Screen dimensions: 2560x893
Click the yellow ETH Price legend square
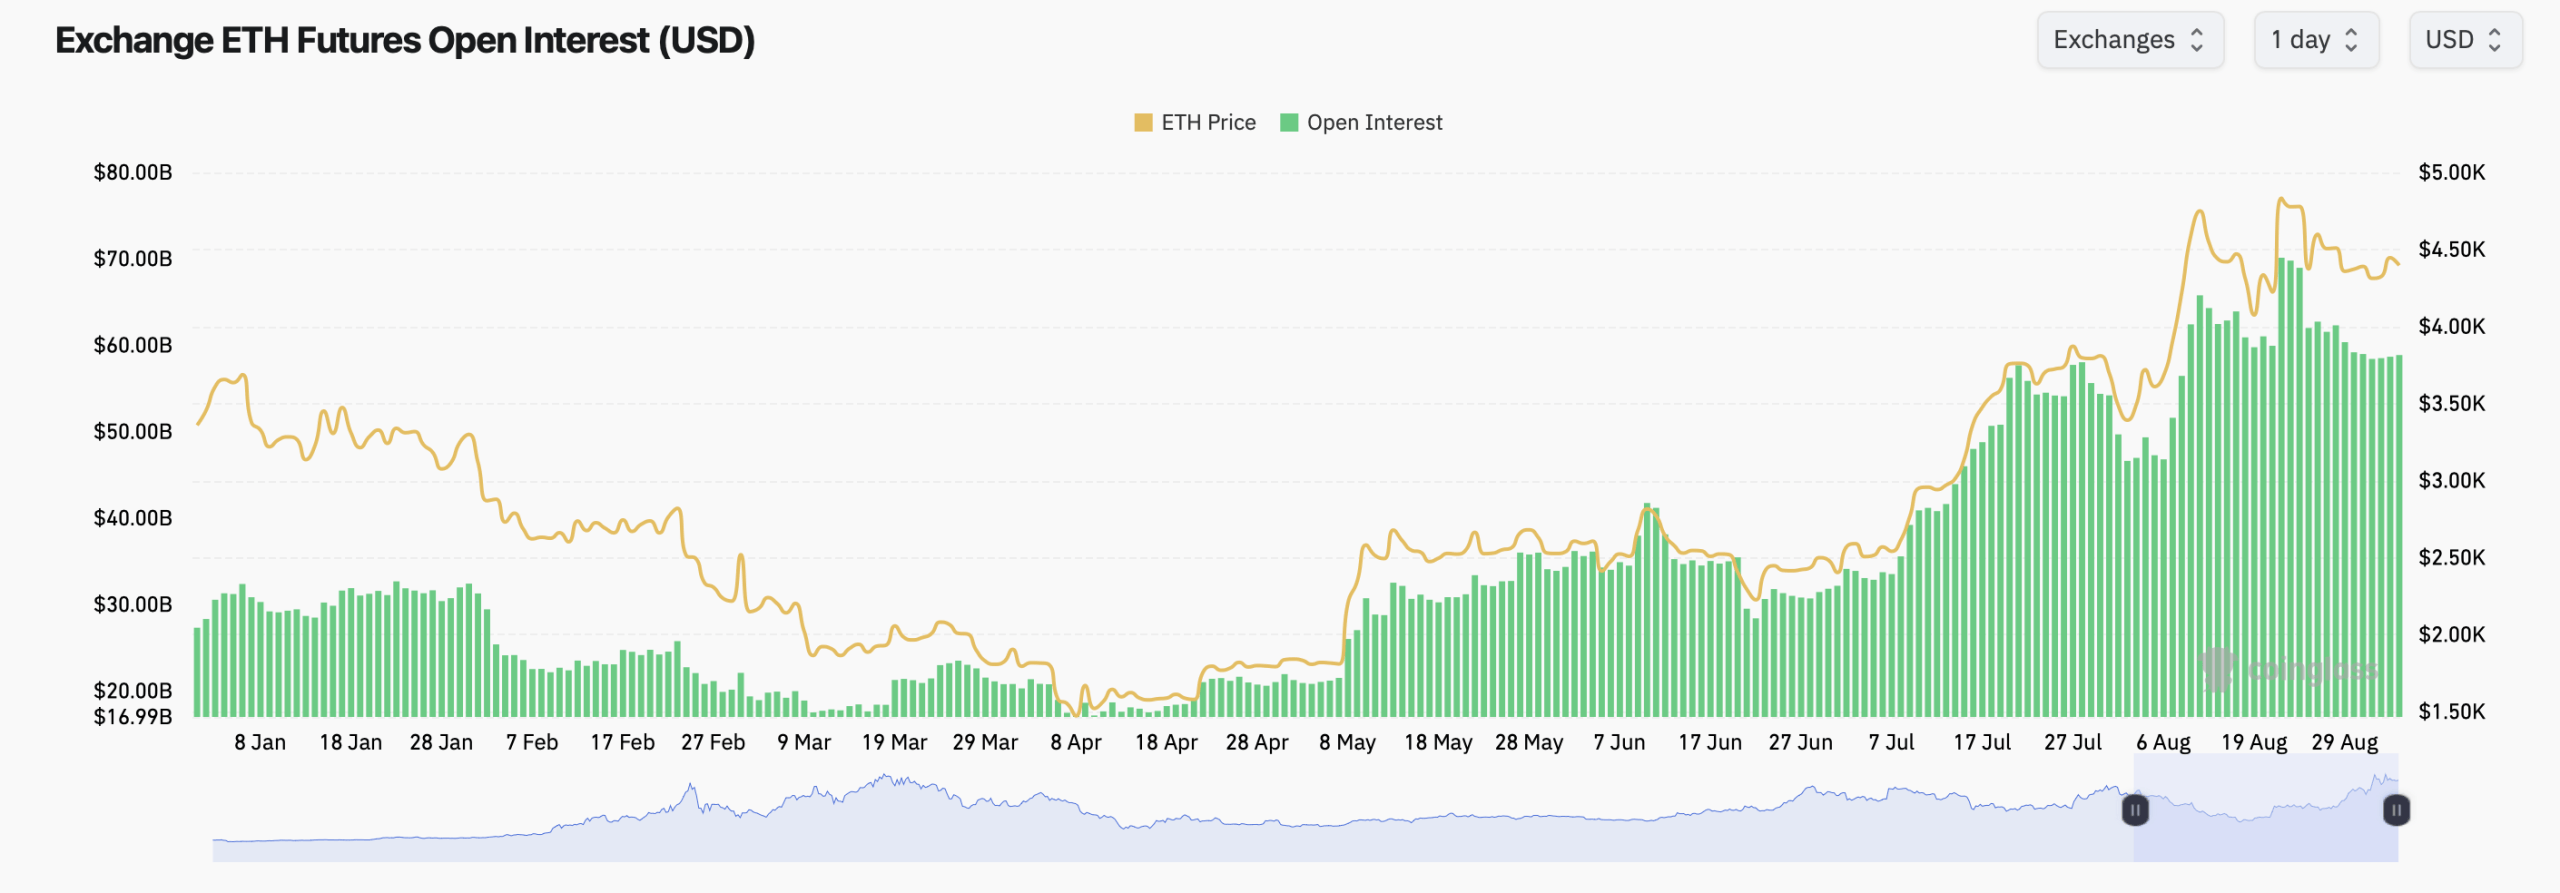click(x=1143, y=123)
